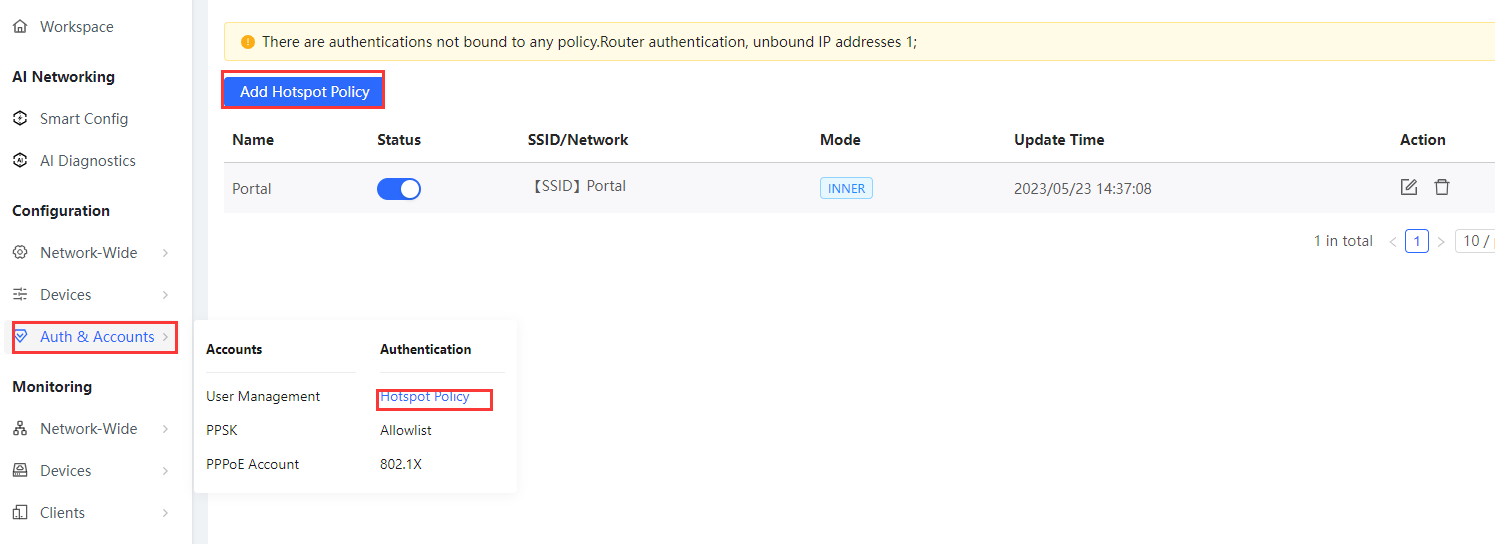Click the AI Diagnostics icon
The width and height of the screenshot is (1495, 544).
pyautogui.click(x=20, y=161)
